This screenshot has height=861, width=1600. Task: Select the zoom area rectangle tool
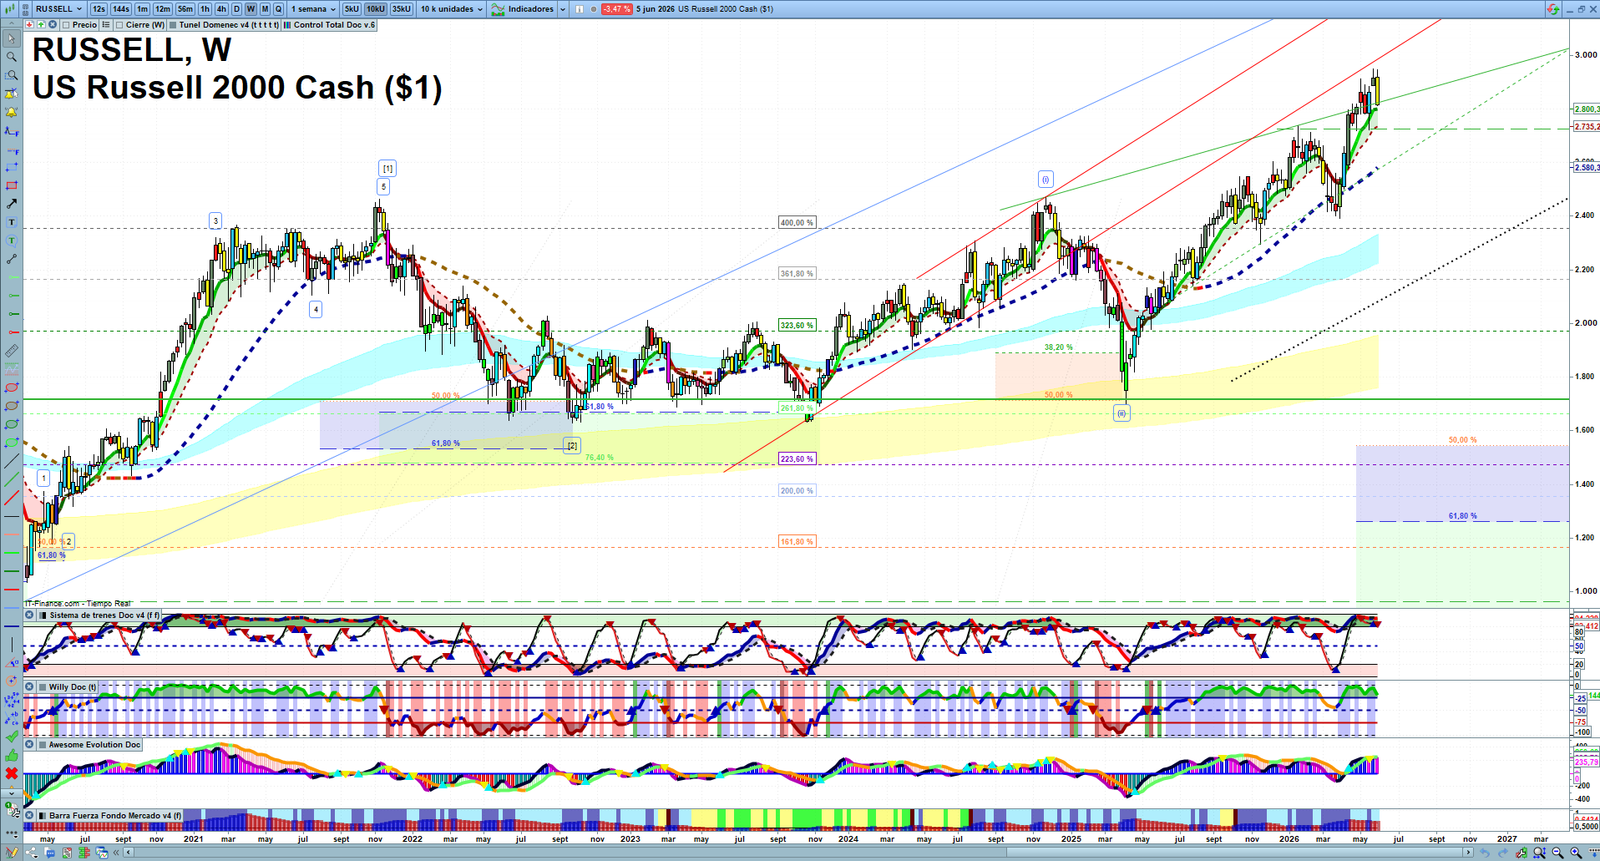[x=11, y=75]
